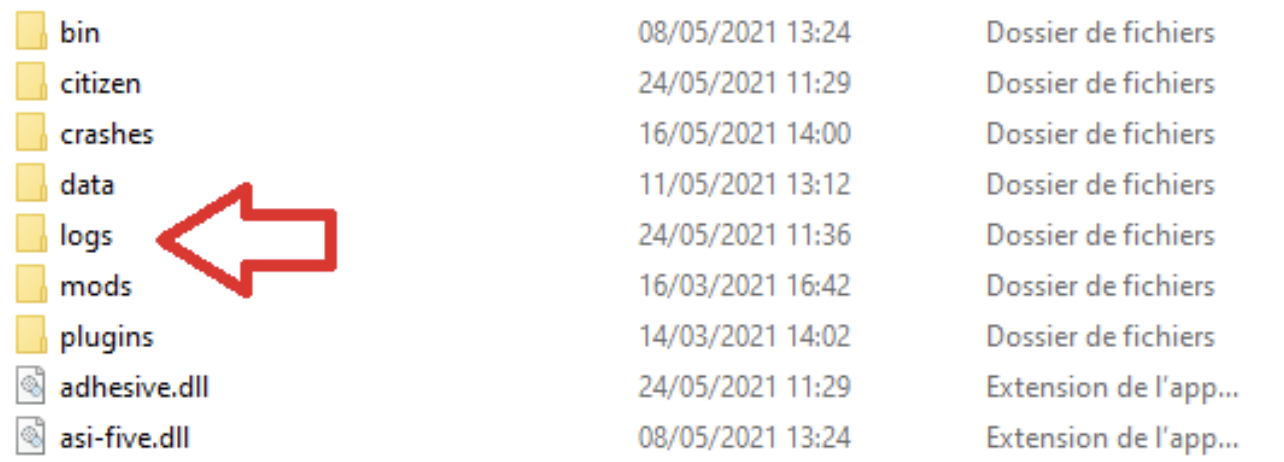Click adhesive.dll's Extension de l'app type
The width and height of the screenshot is (1284, 462).
coord(1112,387)
